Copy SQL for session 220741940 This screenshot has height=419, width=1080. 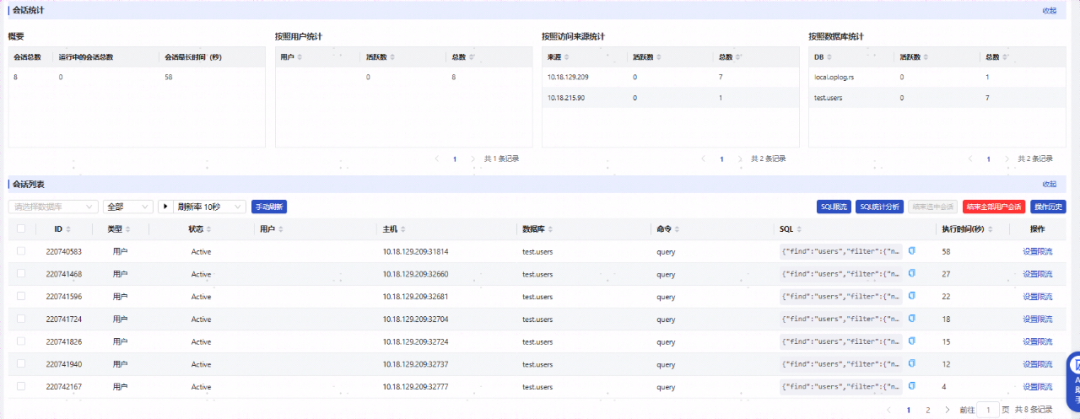(x=912, y=364)
